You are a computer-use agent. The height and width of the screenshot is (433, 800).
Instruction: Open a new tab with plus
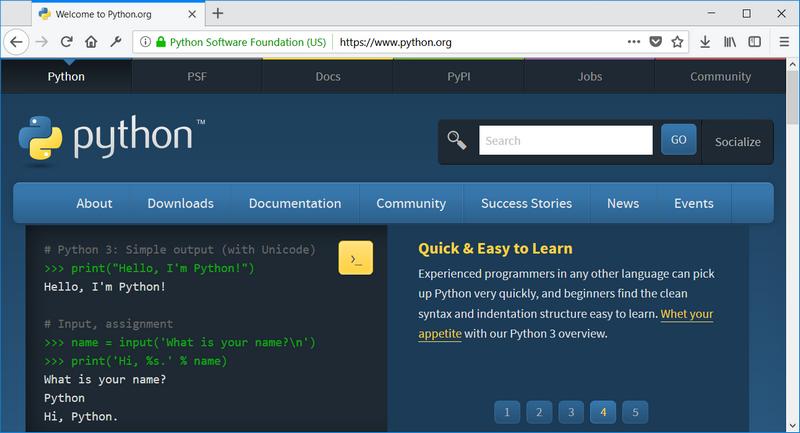[x=218, y=13]
